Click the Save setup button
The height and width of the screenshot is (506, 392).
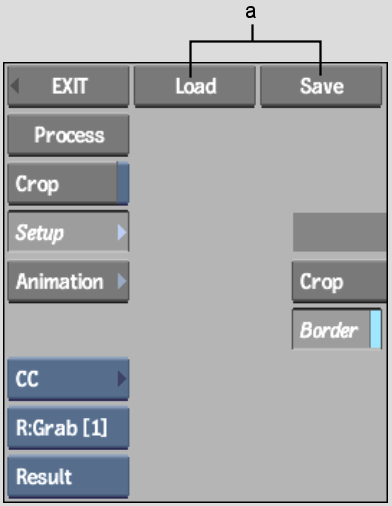[321, 86]
